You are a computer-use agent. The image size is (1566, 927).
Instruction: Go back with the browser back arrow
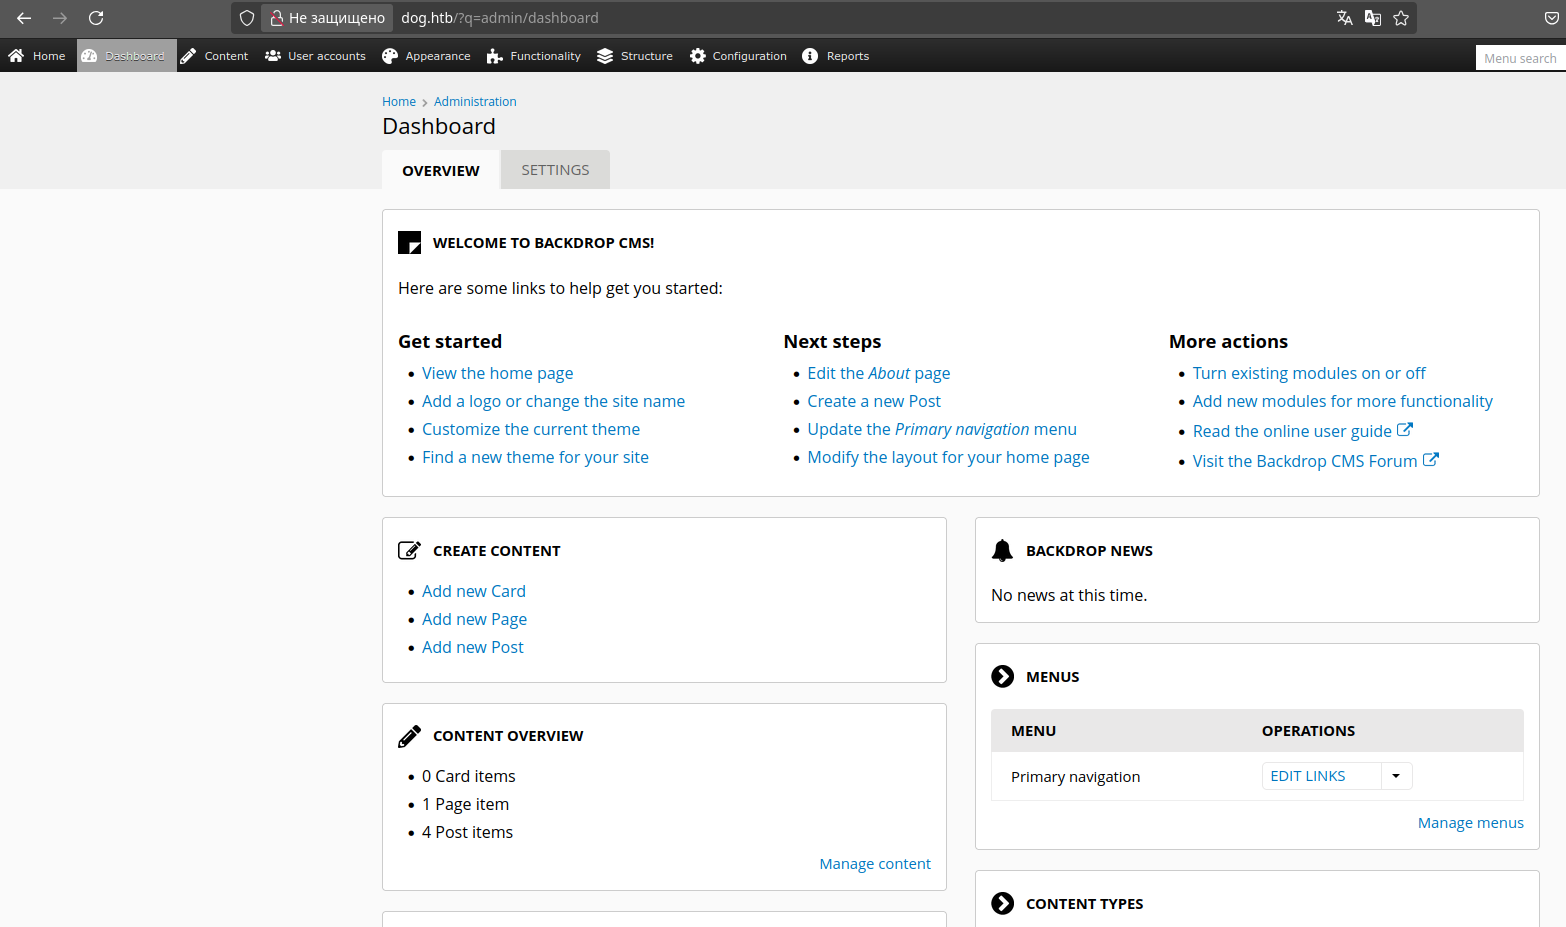click(x=24, y=18)
